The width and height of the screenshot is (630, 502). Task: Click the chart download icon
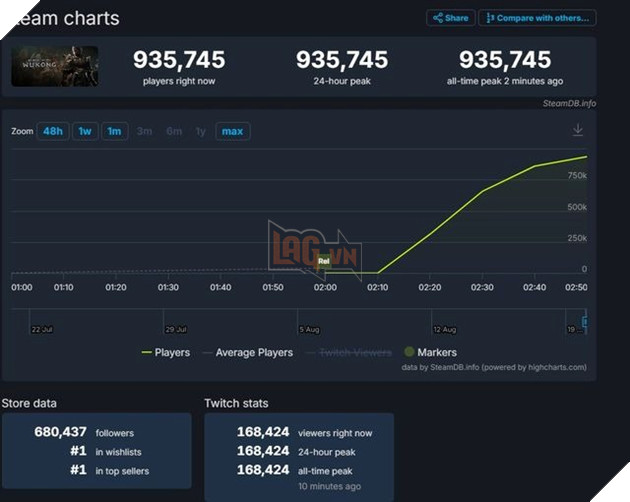578,130
